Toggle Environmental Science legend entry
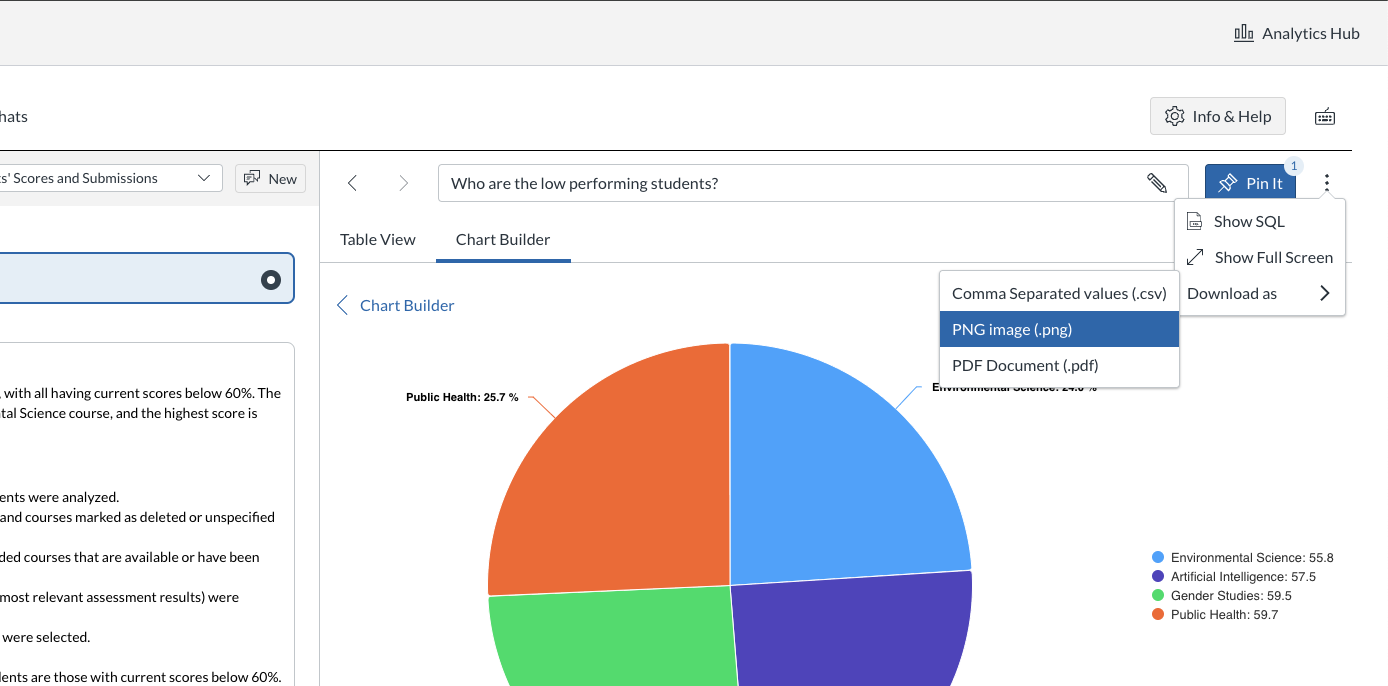This screenshot has height=686, width=1388. pyautogui.click(x=1243, y=558)
